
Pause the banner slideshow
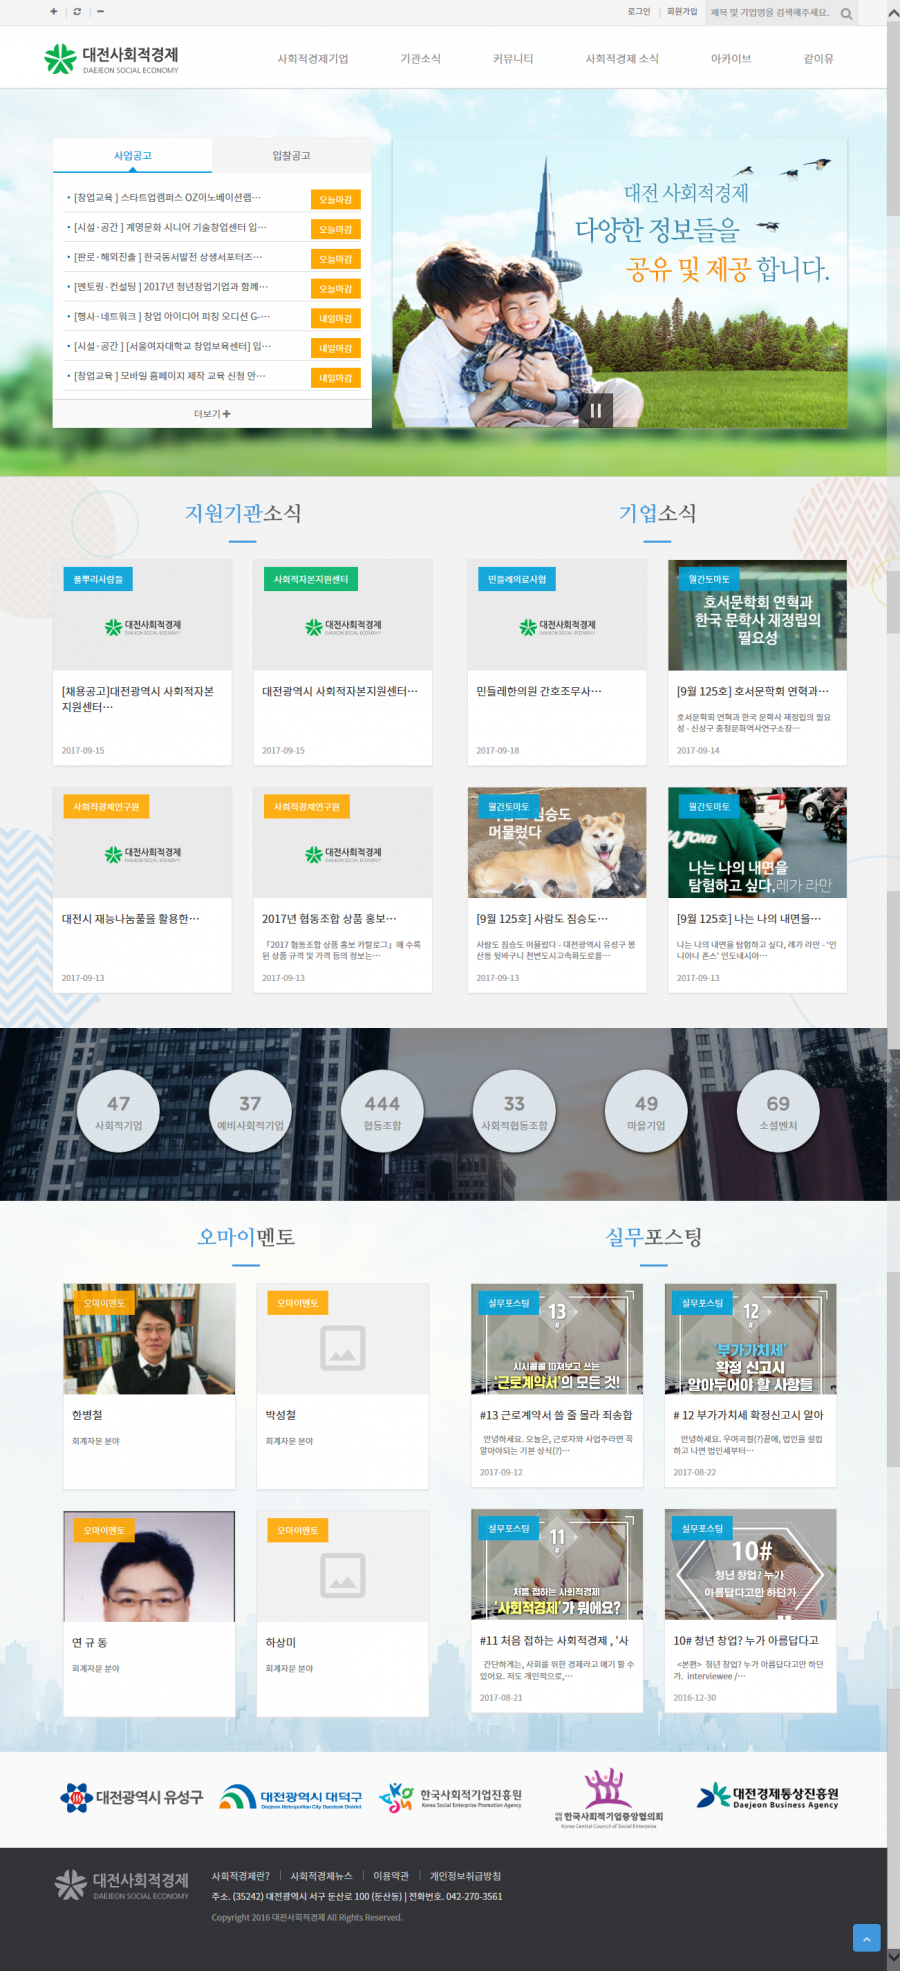click(x=596, y=409)
